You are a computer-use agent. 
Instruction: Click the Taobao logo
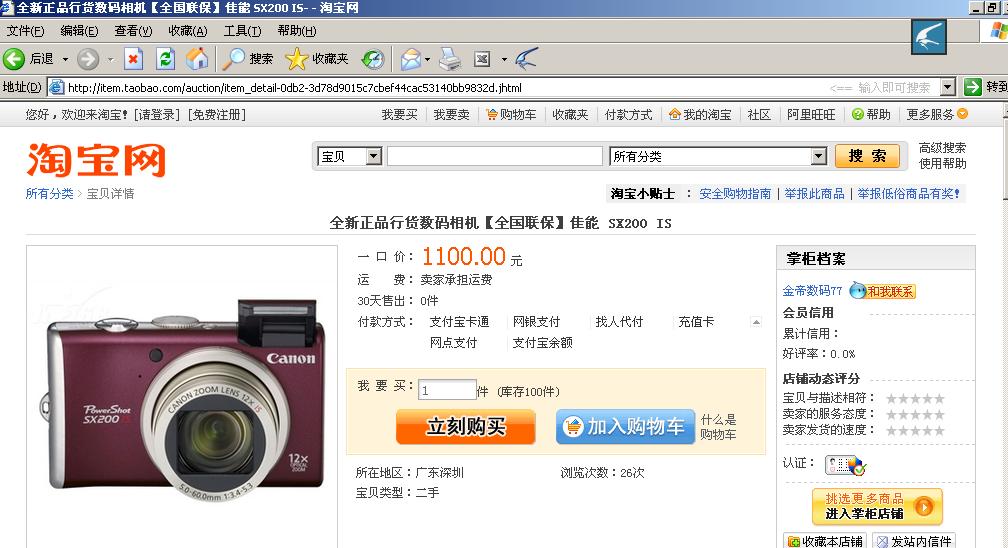pos(96,160)
